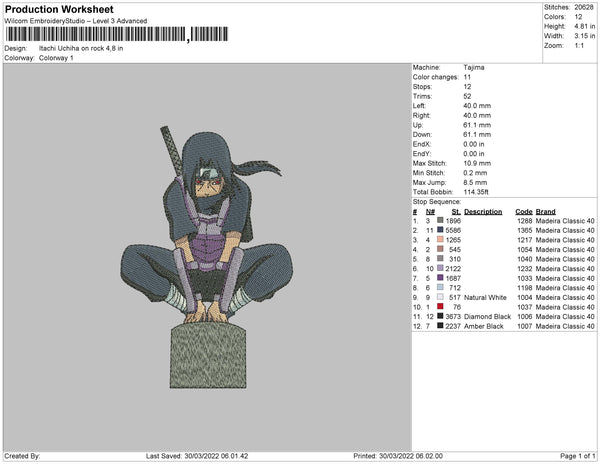
Task: Click the Machine value 'Tajima'
Action: pos(474,67)
